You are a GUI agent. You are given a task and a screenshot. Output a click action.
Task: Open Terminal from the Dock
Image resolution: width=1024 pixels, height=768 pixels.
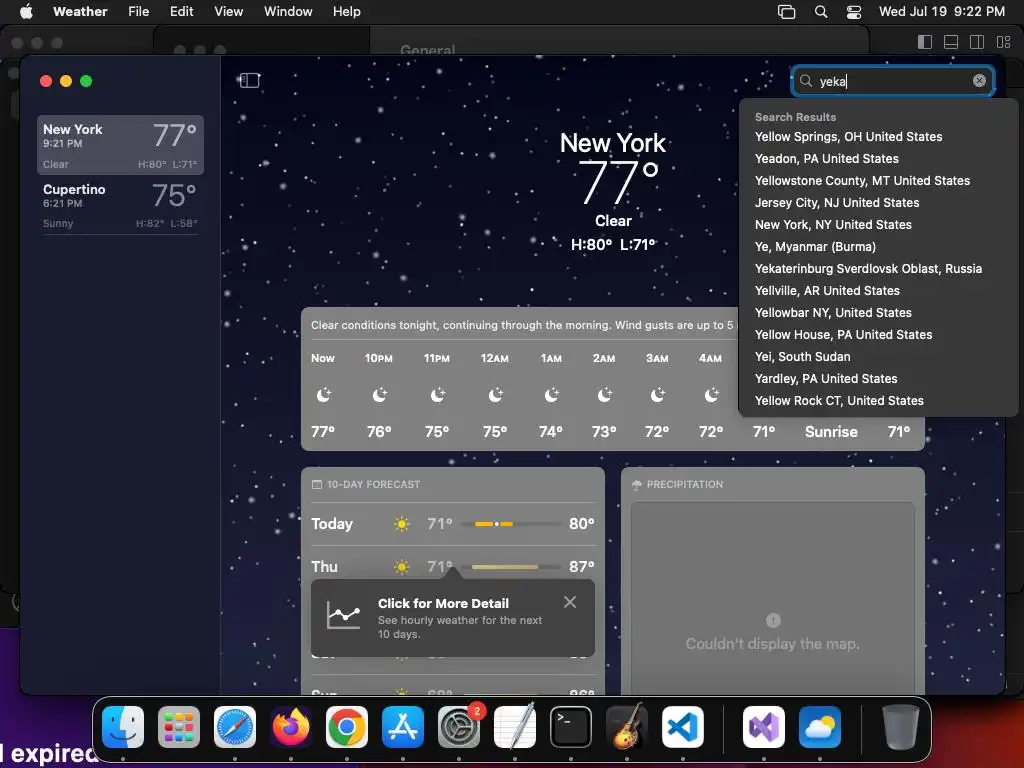tap(571, 727)
